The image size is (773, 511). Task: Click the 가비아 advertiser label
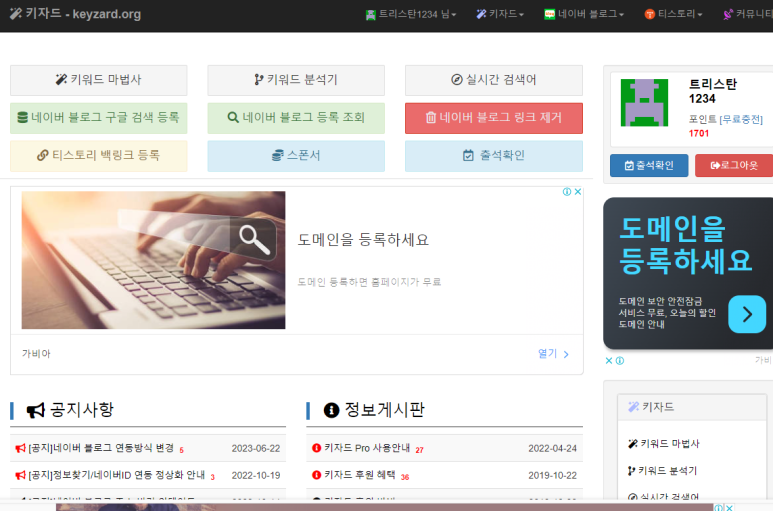(36, 353)
